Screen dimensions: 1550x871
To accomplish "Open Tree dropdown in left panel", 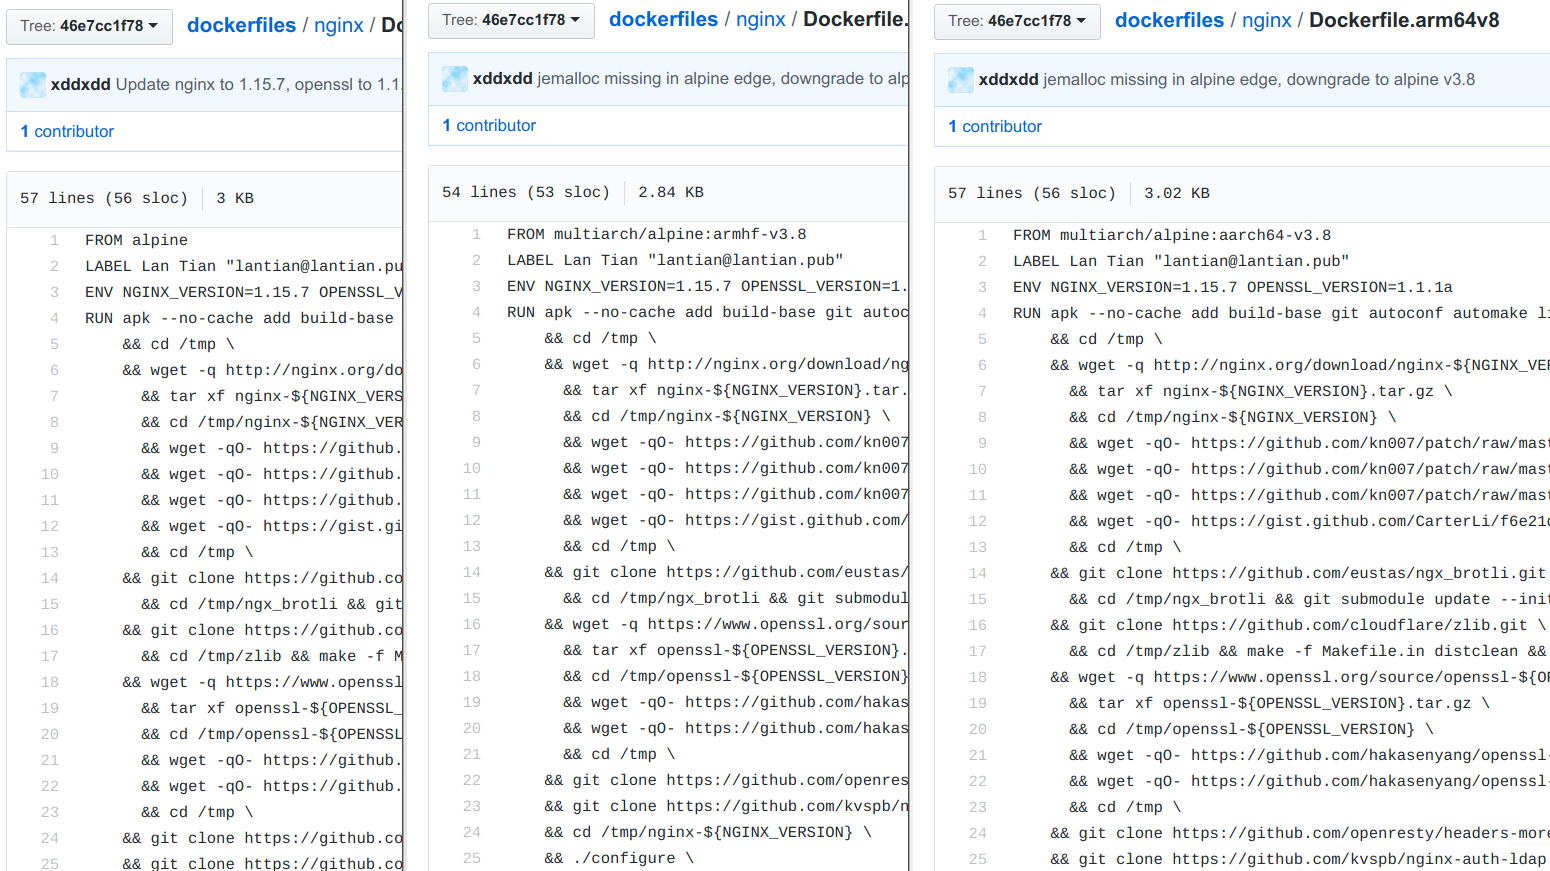I will (x=89, y=26).
